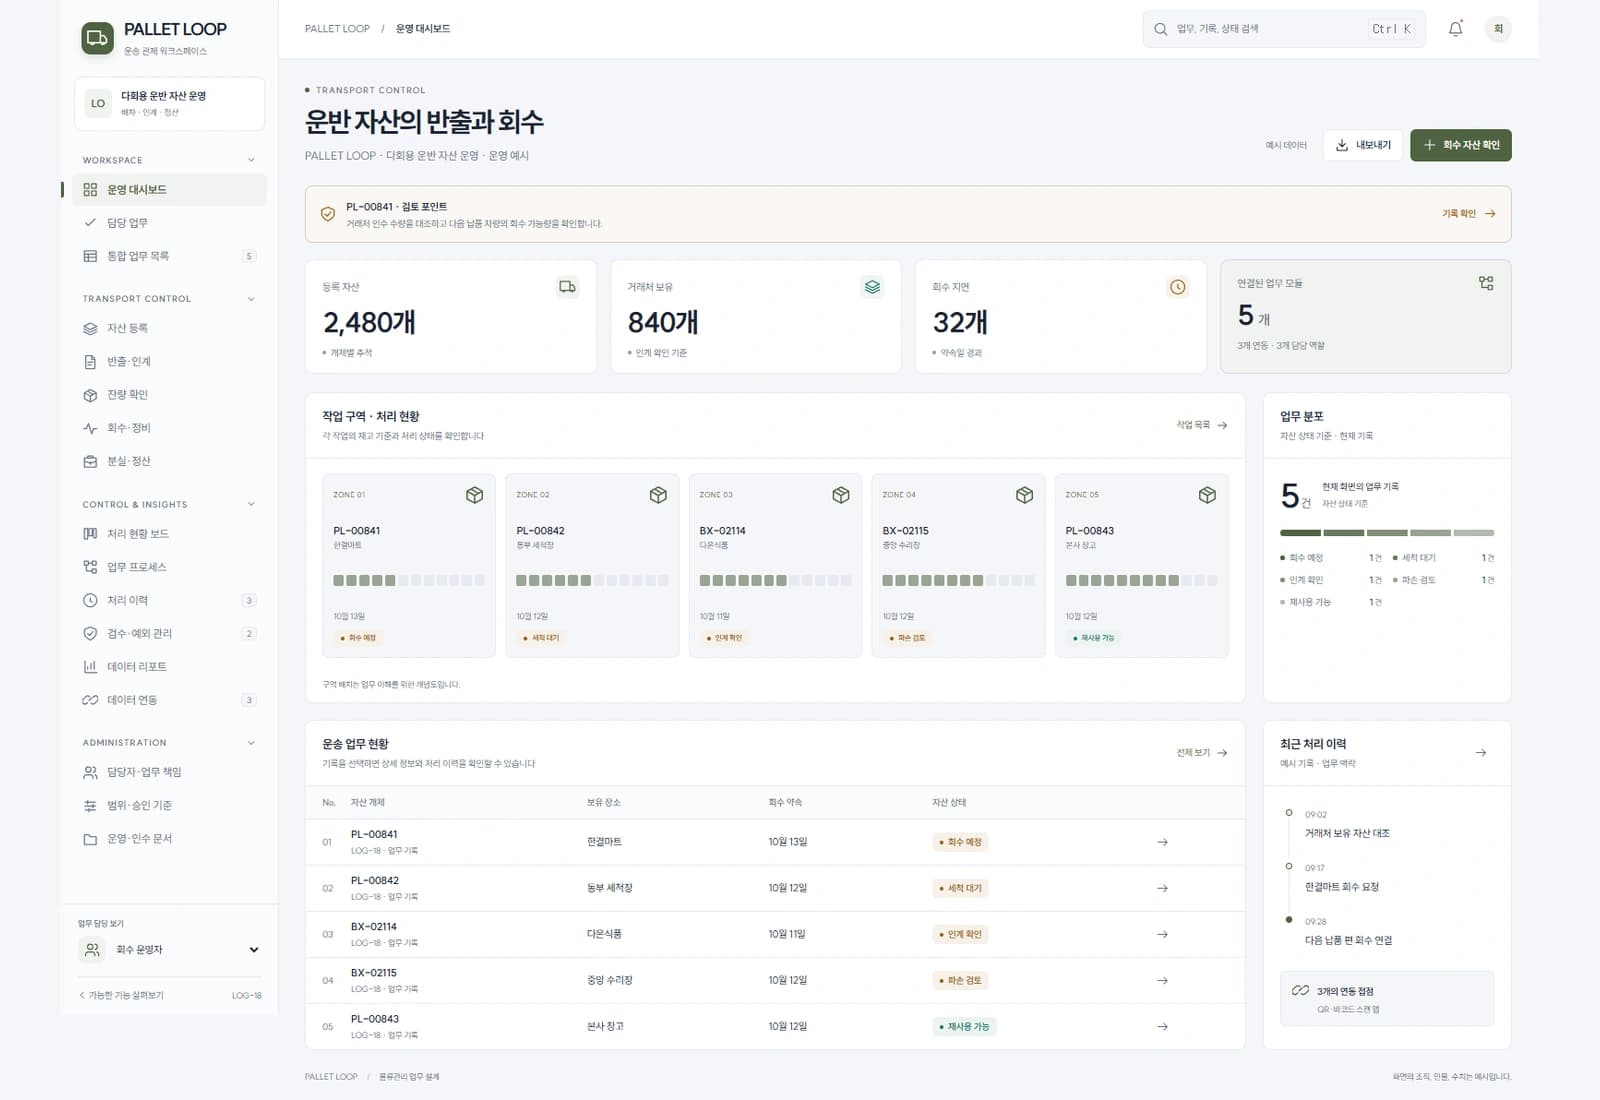Click the shield icon in PL-00841 banner
The height and width of the screenshot is (1100, 1600).
(327, 214)
